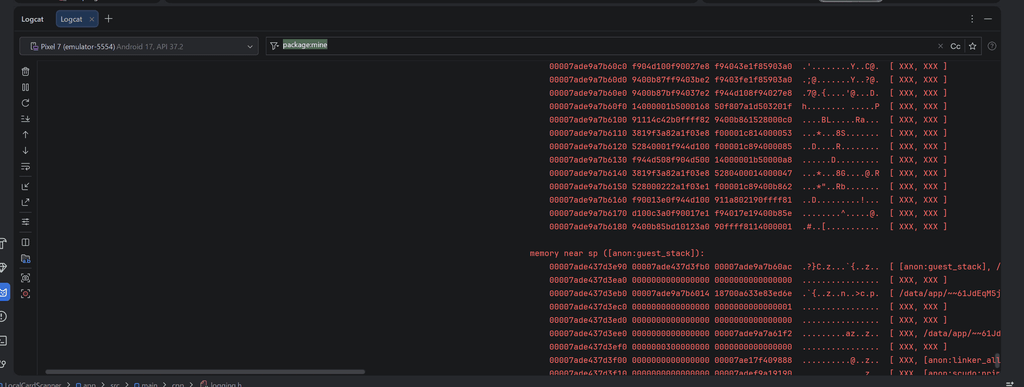This screenshot has height=387, width=1024.
Task: Click LocalCardScanner in the breadcrumb bar
Action: pyautogui.click(x=33, y=384)
